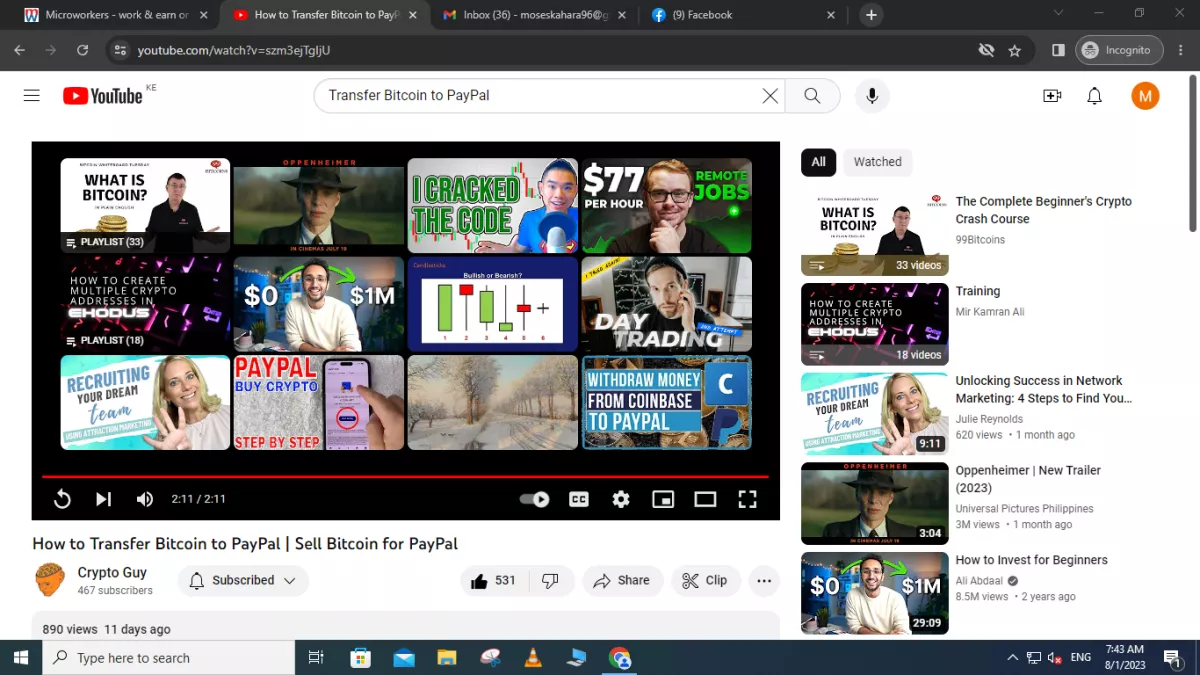Enter full screen mode
Viewport: 1200px width, 675px height.
coord(747,499)
